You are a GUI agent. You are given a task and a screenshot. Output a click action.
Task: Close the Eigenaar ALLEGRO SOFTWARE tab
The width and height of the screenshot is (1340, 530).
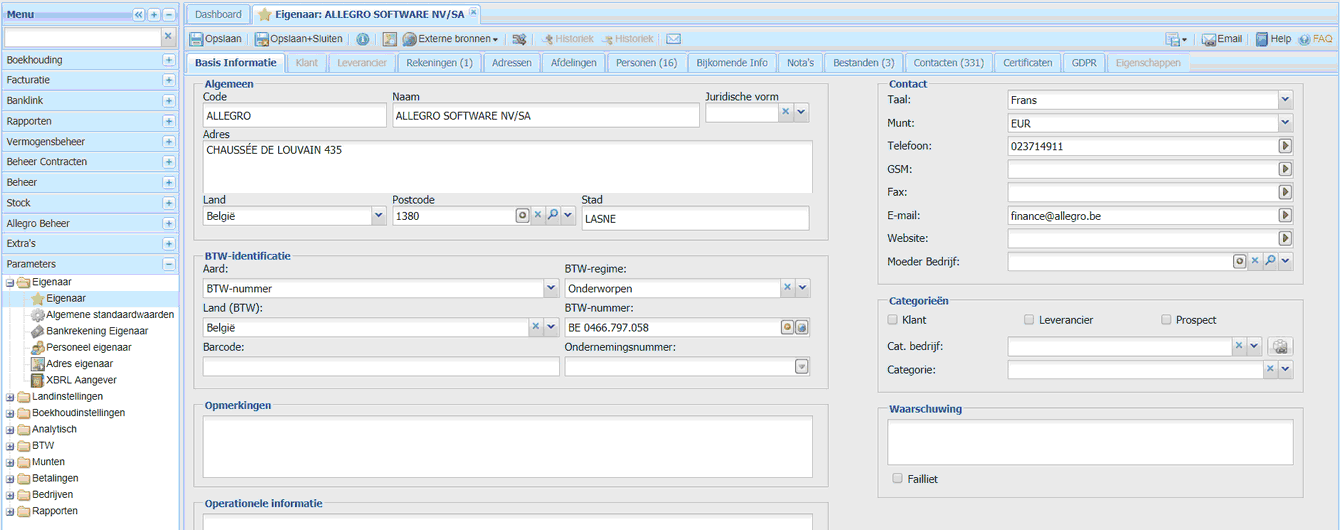pos(473,12)
